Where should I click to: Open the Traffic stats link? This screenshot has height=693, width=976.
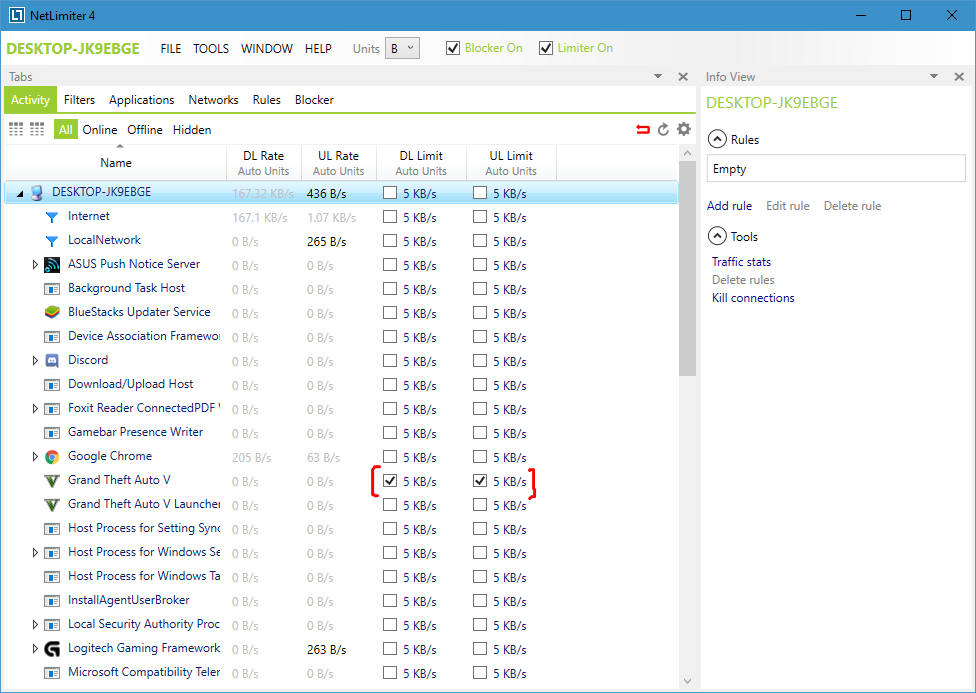[741, 262]
